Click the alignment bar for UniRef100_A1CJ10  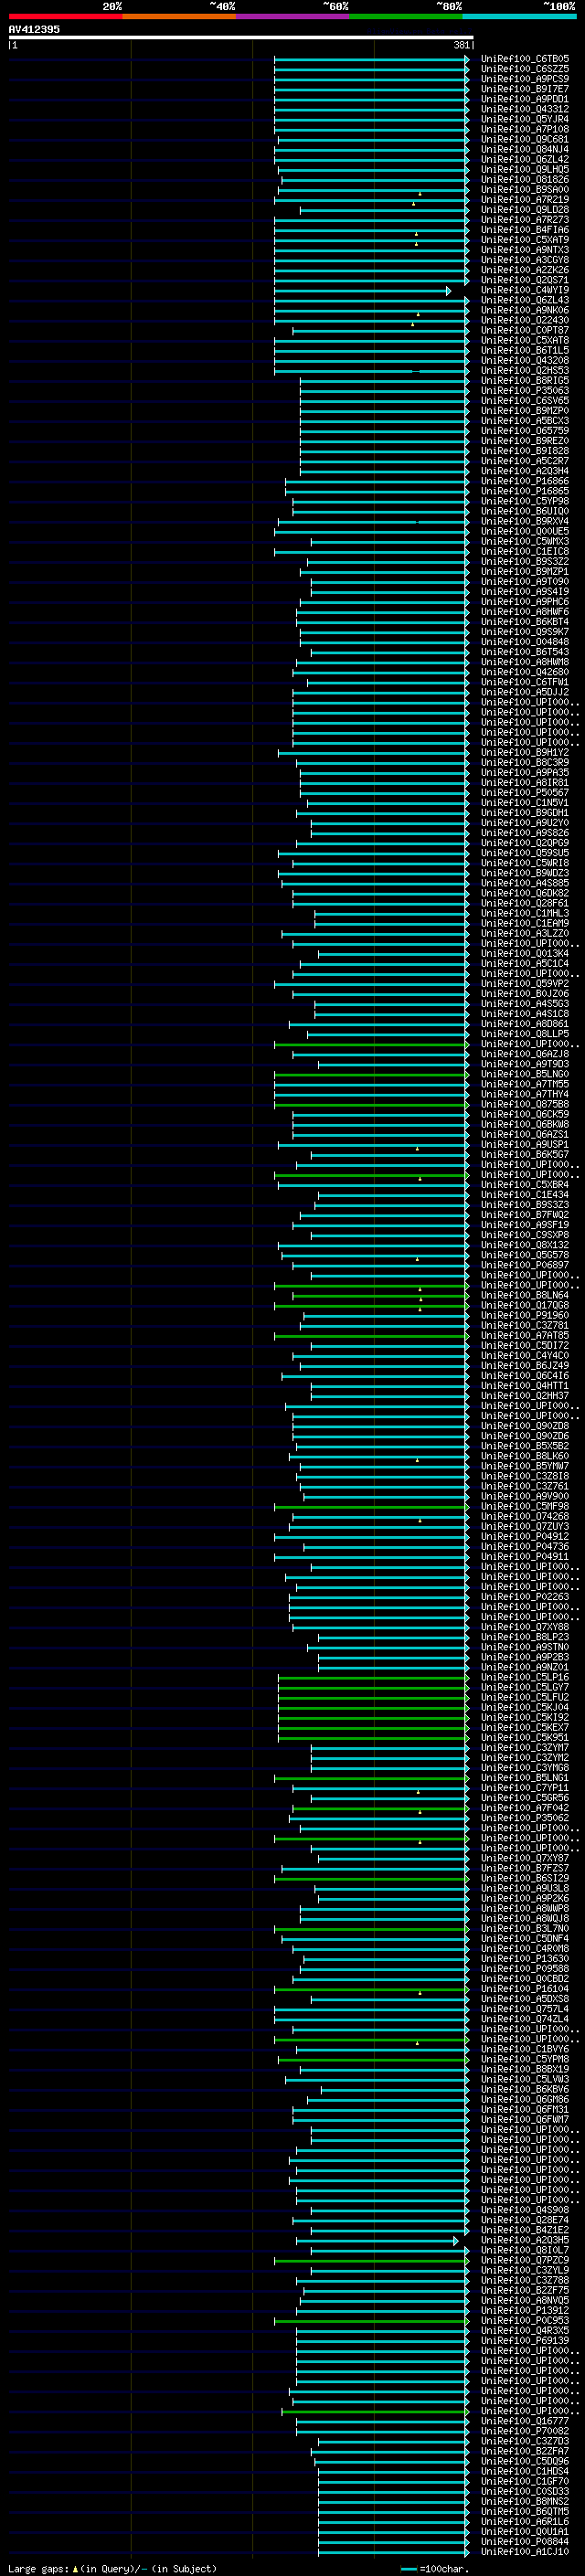click(x=393, y=2553)
